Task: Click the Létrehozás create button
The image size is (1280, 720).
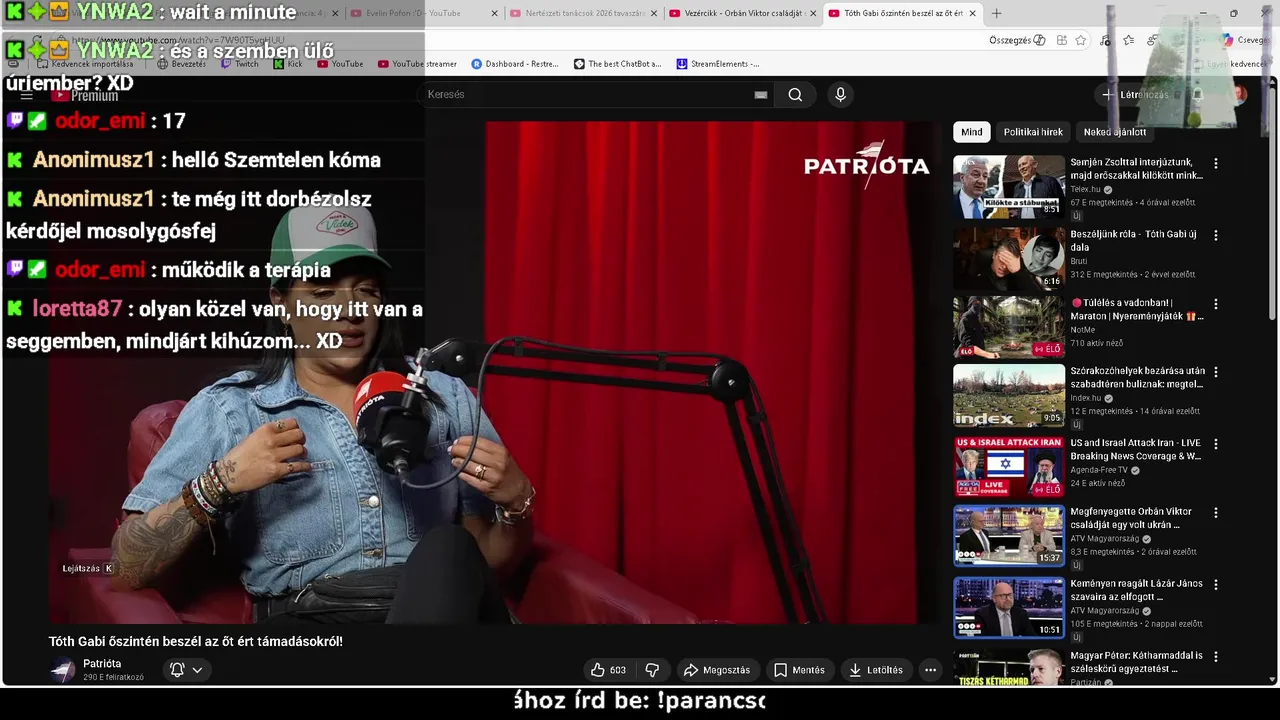Action: pyautogui.click(x=1136, y=94)
